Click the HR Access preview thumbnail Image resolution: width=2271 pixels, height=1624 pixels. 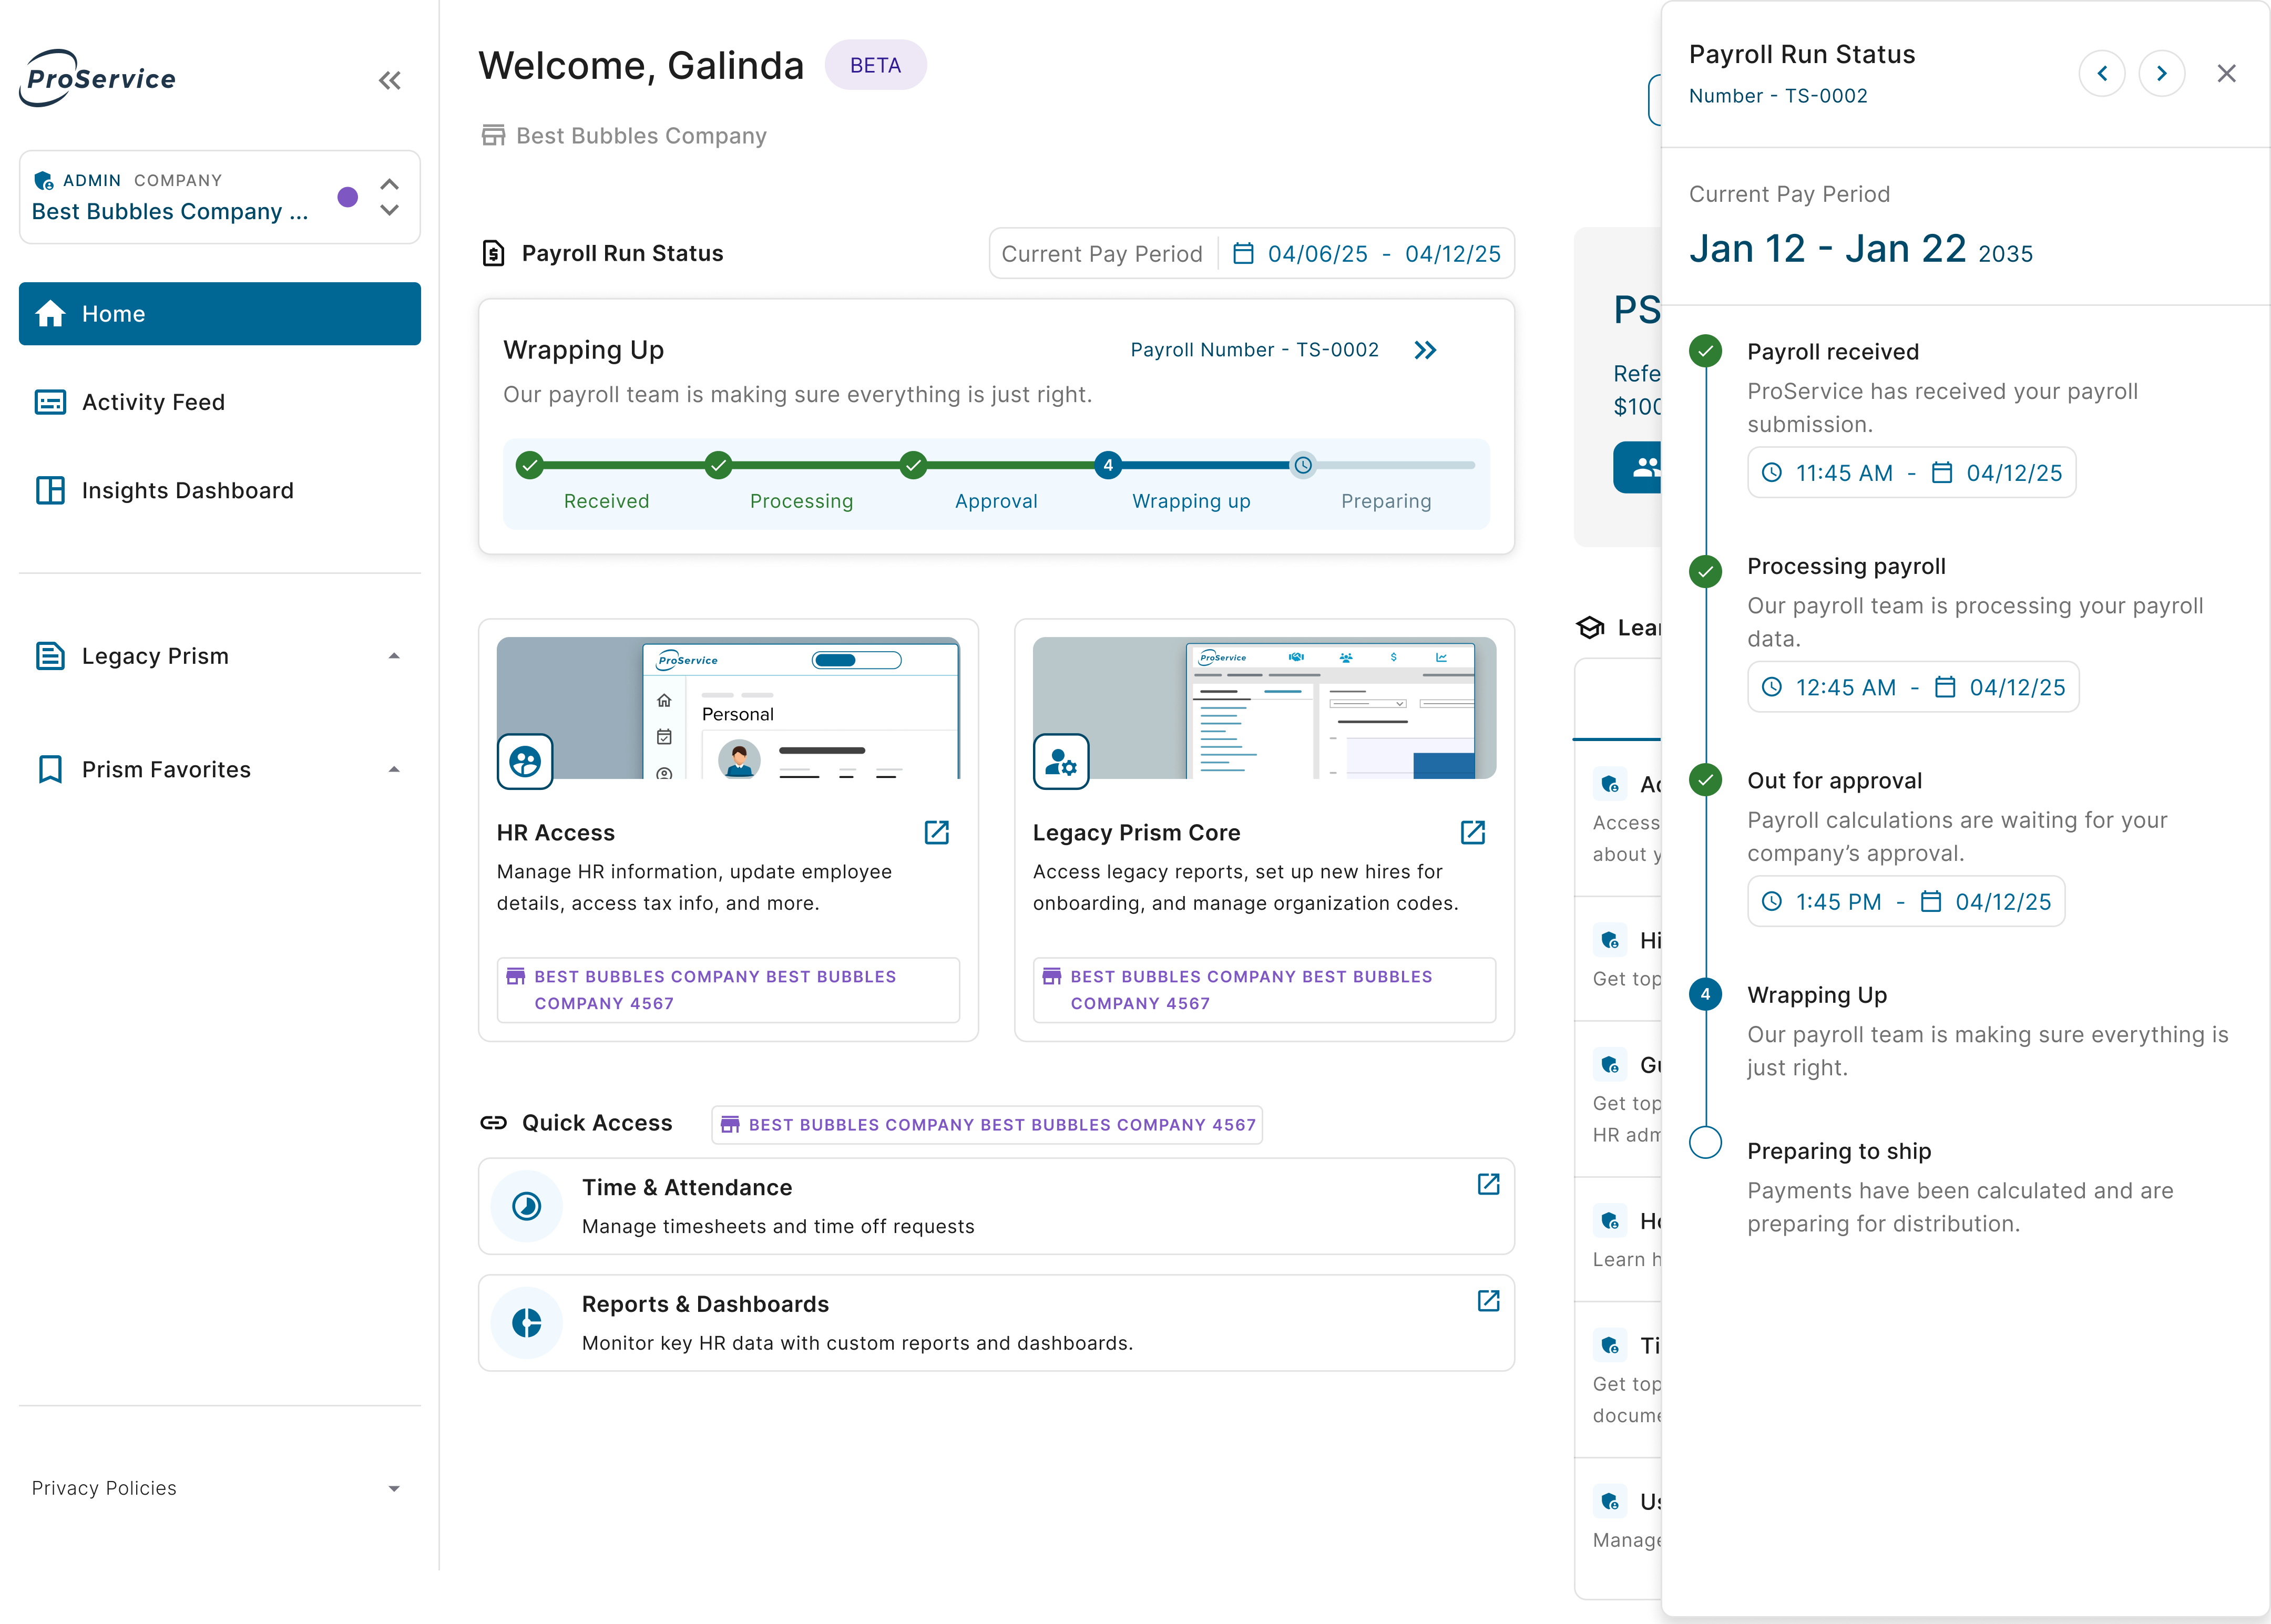pos(728,708)
